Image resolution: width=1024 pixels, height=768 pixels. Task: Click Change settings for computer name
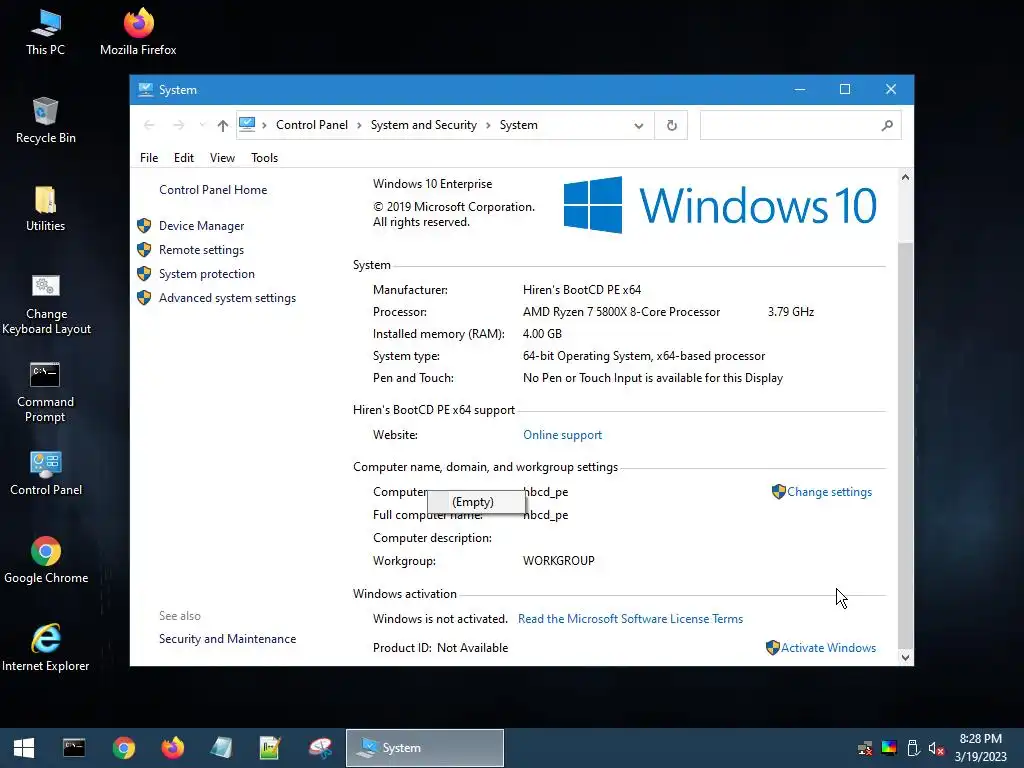829,492
